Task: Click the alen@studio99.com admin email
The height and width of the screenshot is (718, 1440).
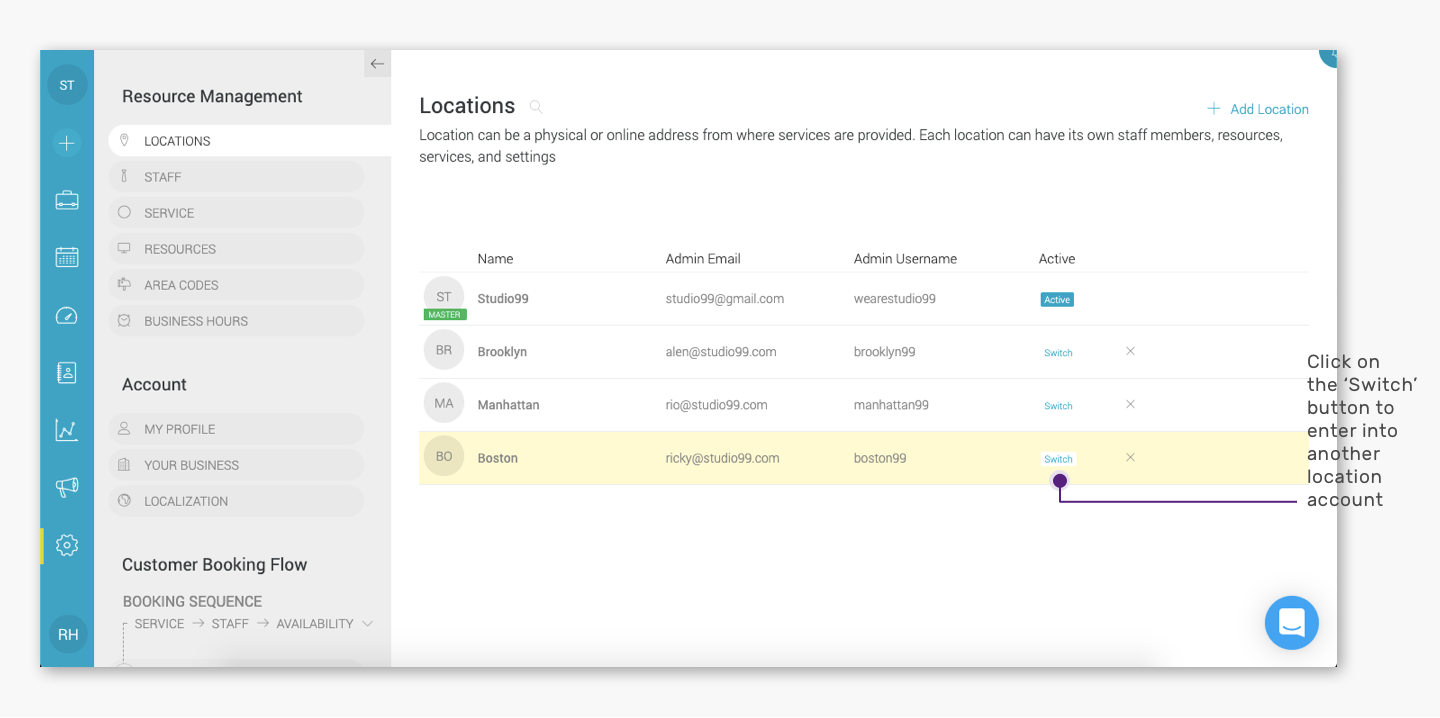Action: tap(721, 352)
